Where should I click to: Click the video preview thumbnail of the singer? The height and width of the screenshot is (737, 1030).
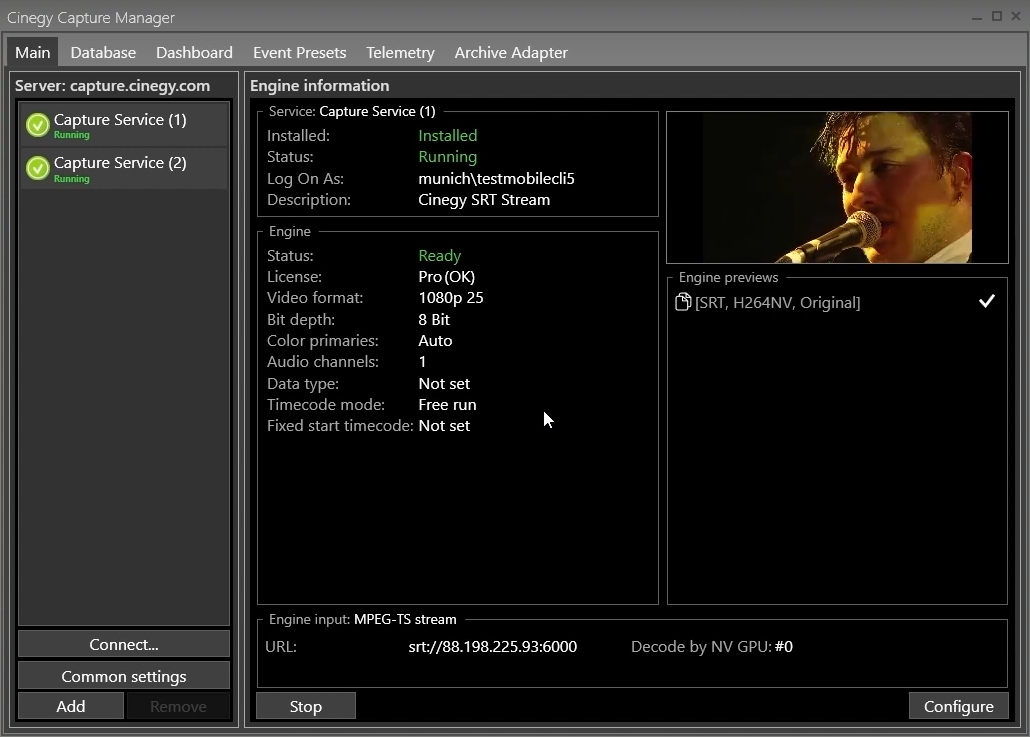(838, 187)
